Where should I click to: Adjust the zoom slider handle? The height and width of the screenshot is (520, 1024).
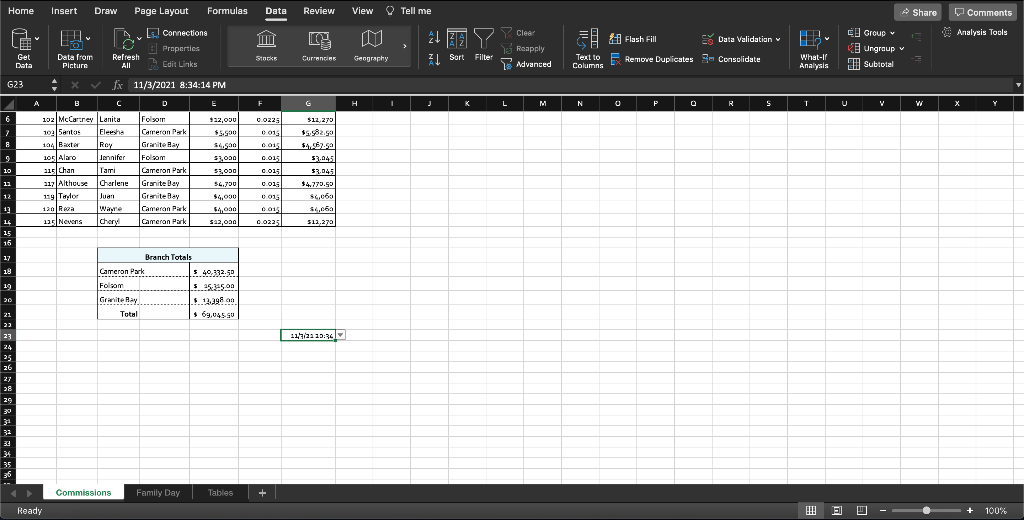coord(926,510)
